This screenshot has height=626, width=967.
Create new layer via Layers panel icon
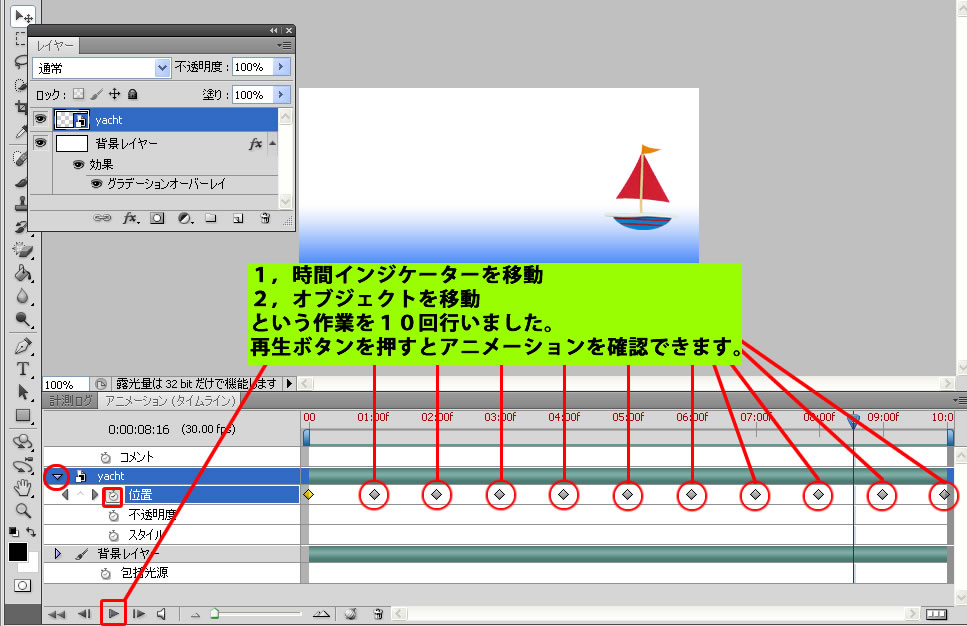pos(238,217)
